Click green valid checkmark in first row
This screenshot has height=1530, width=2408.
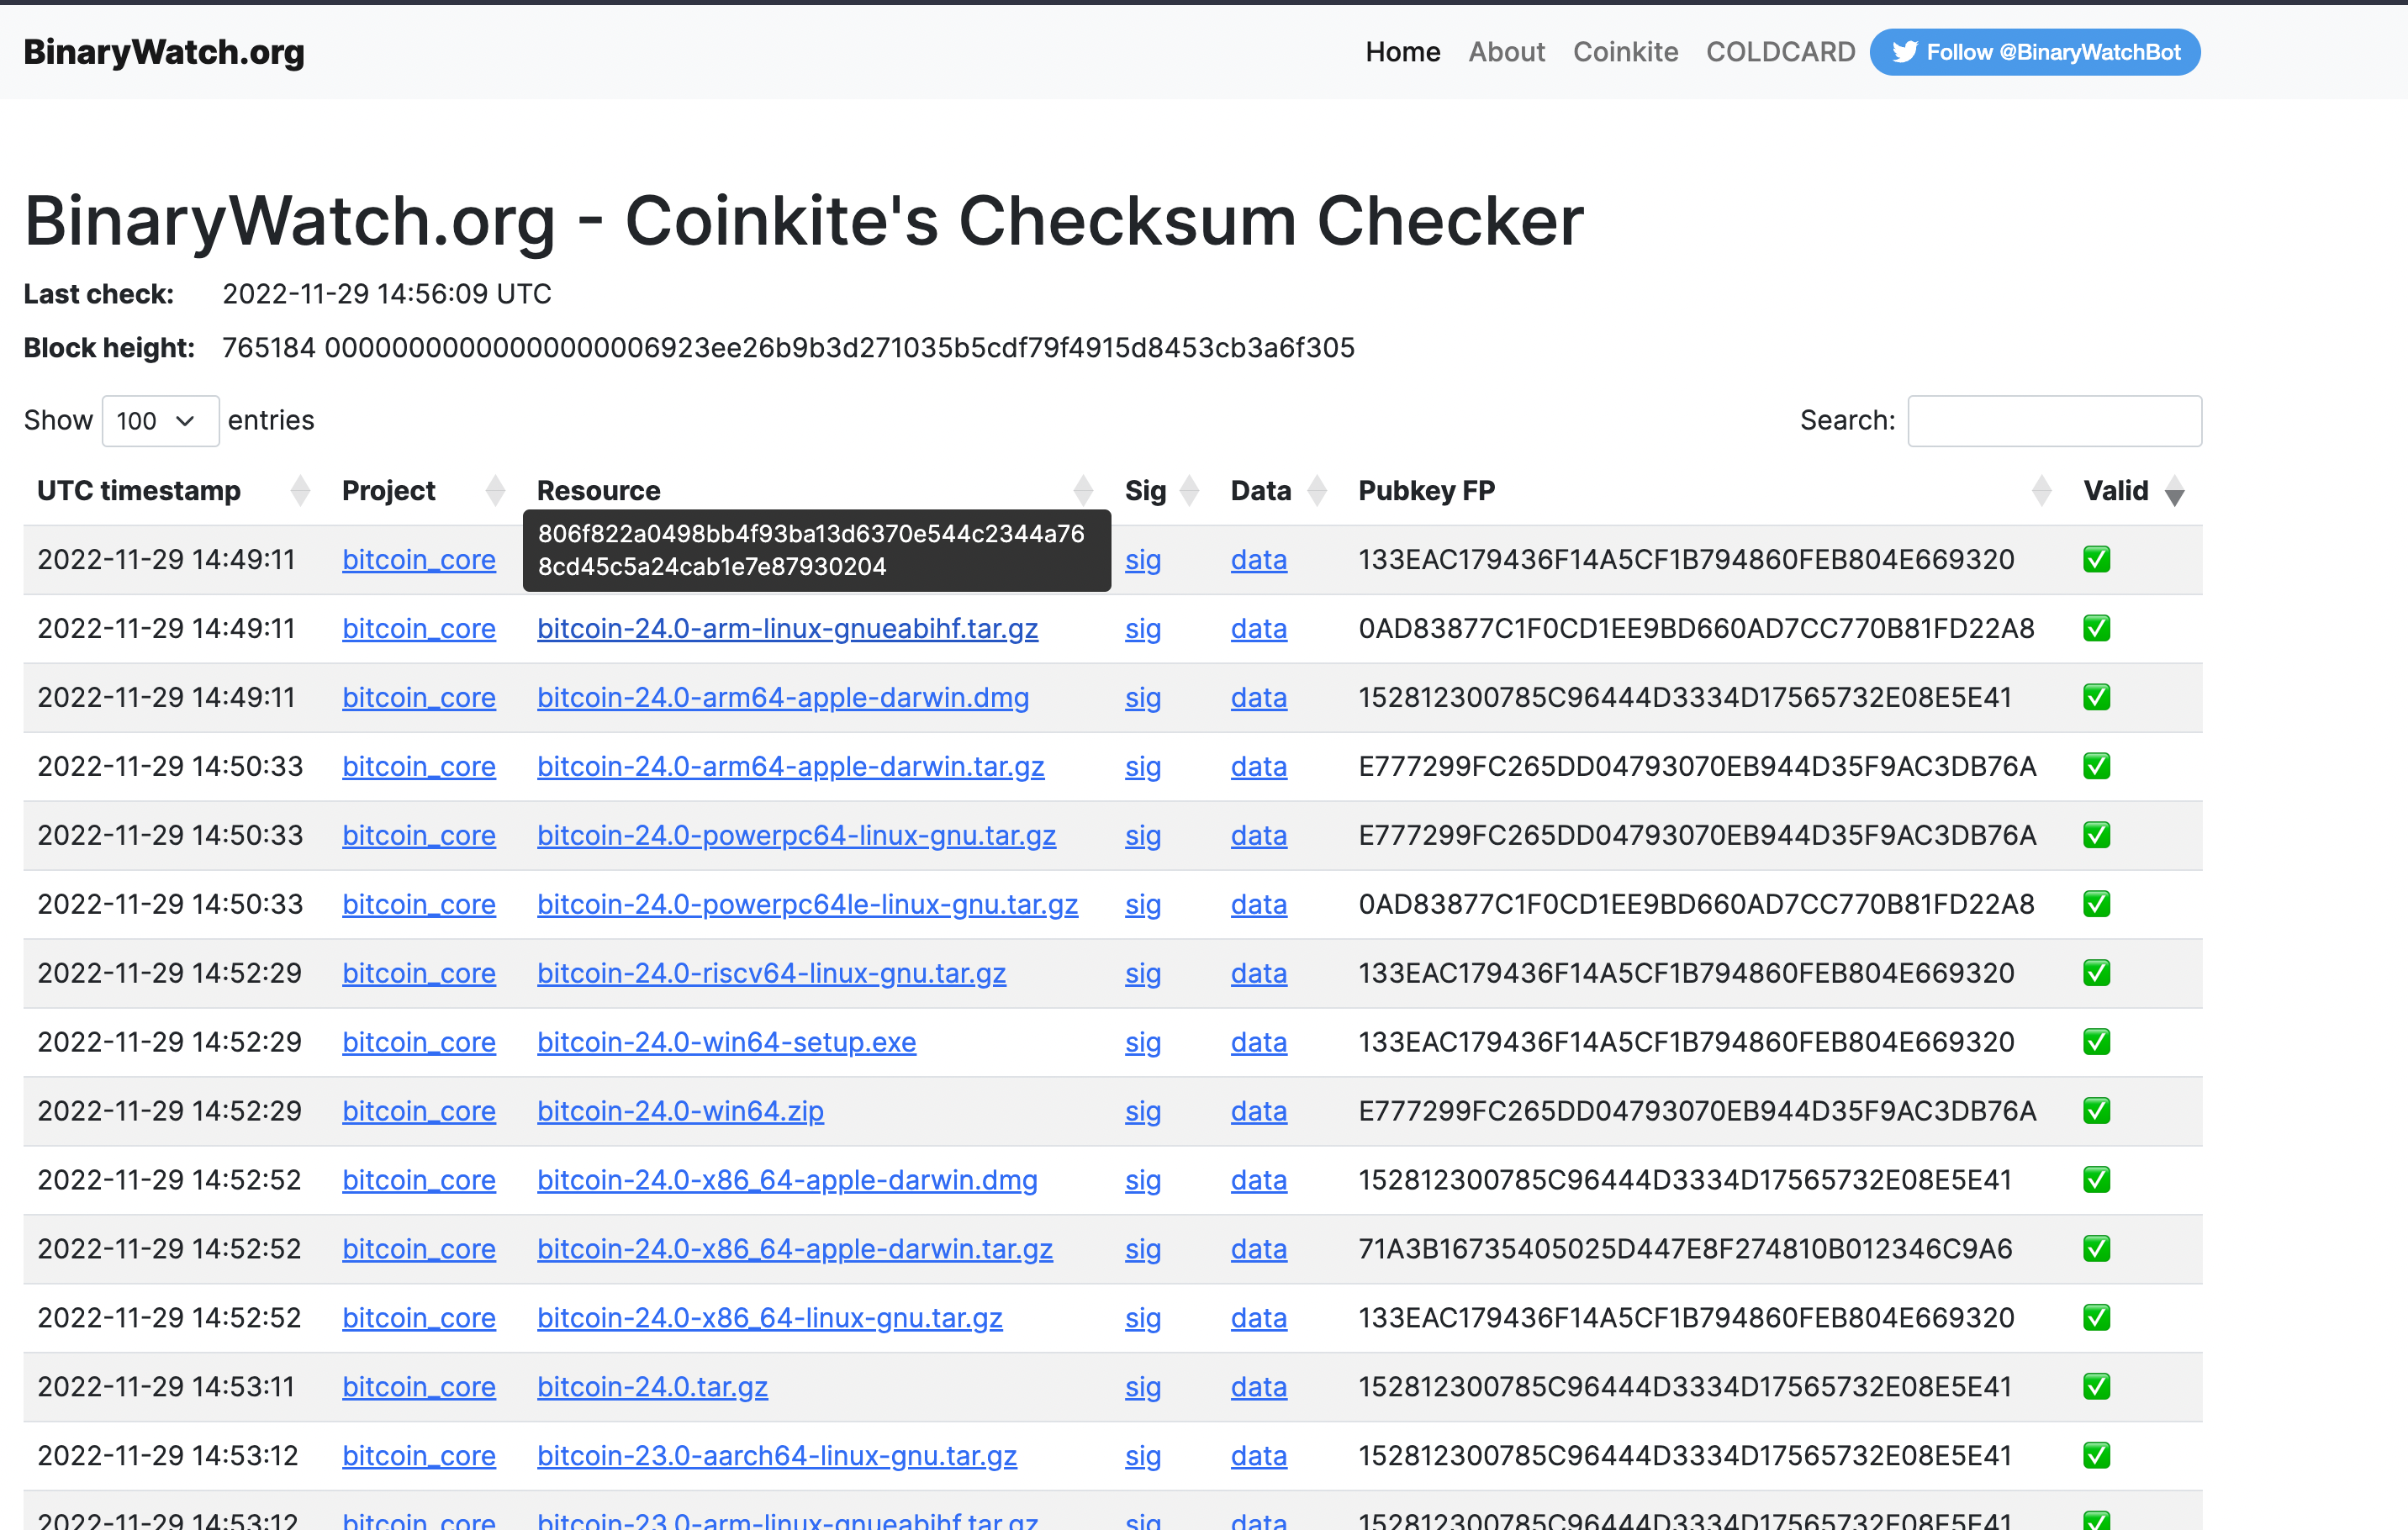point(2097,559)
